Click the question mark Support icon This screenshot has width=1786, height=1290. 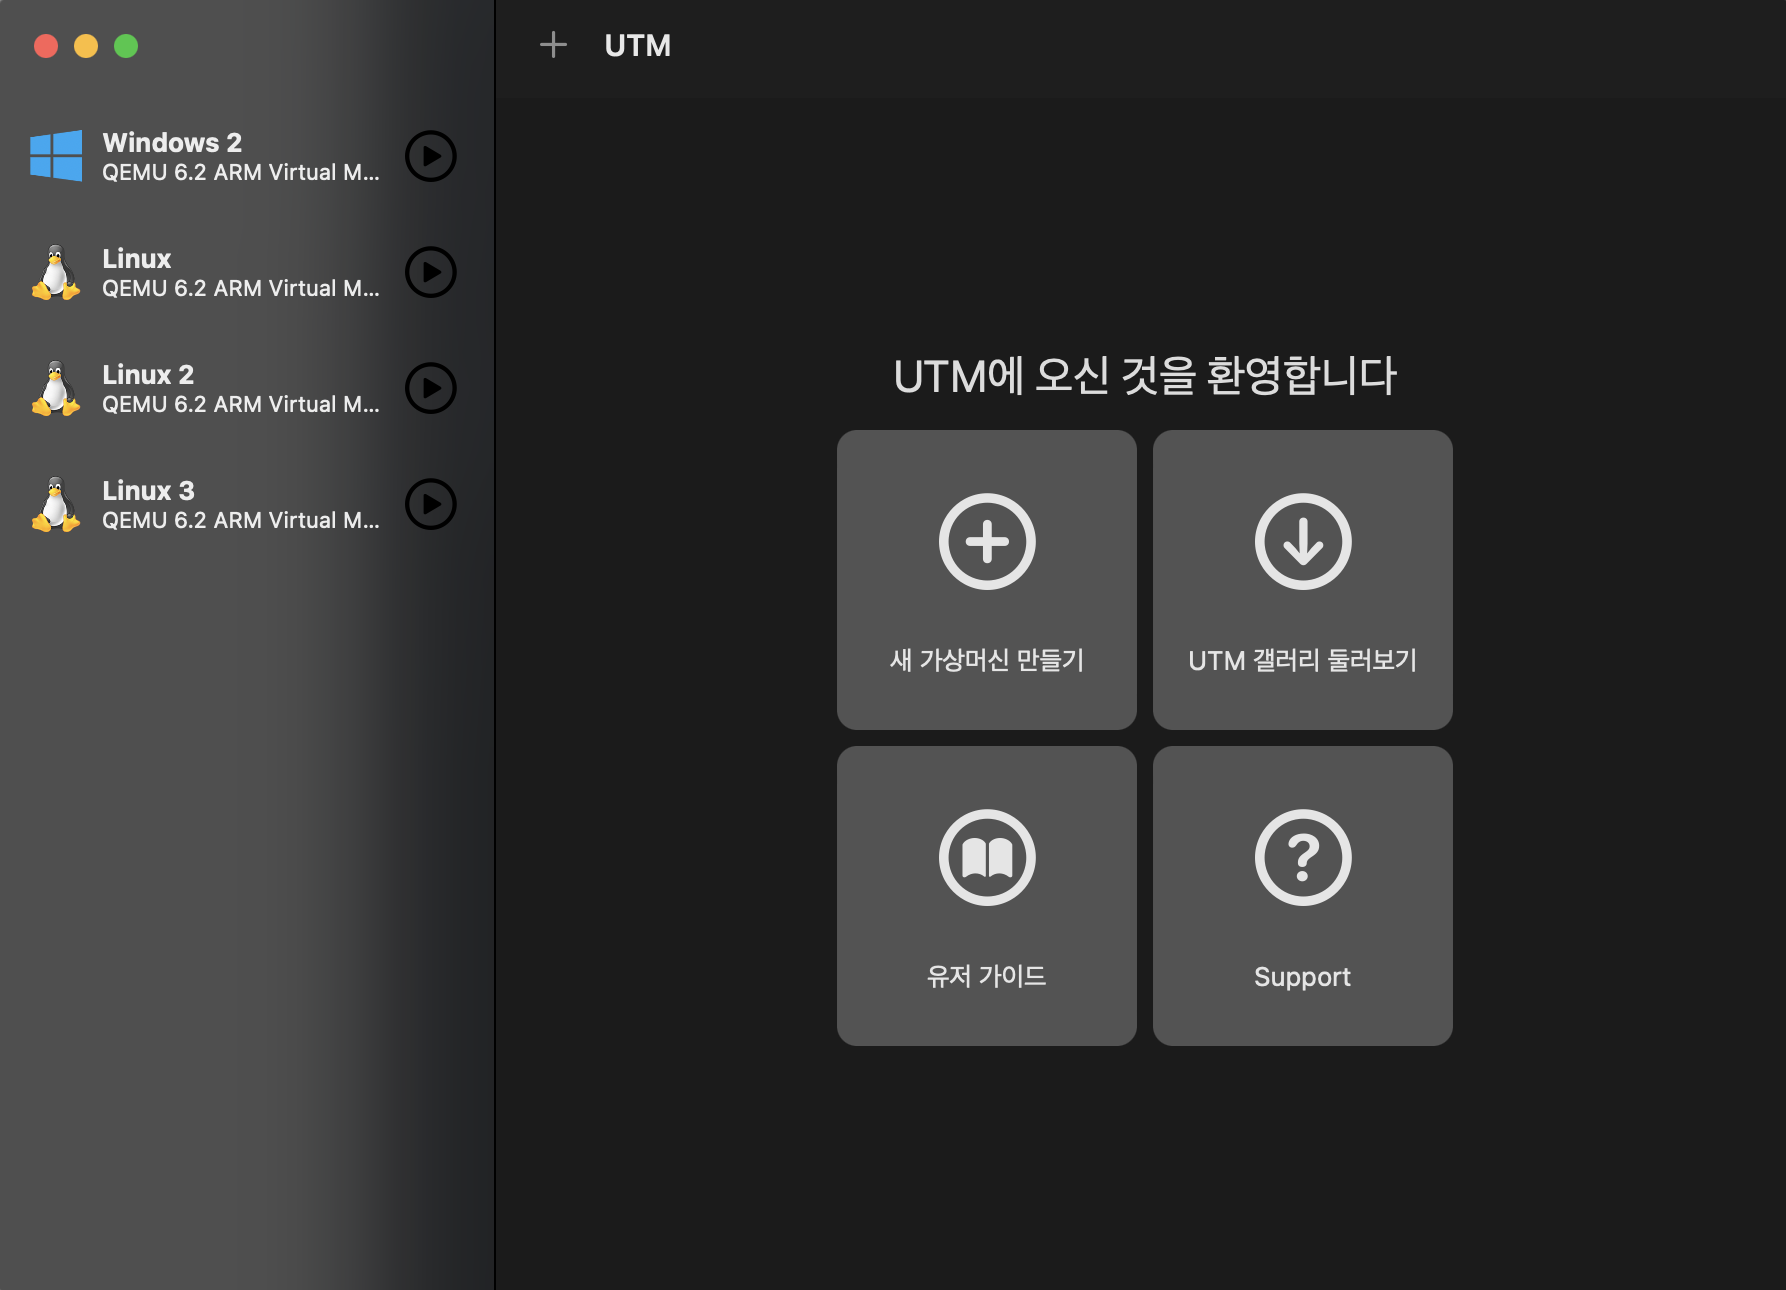click(1303, 857)
